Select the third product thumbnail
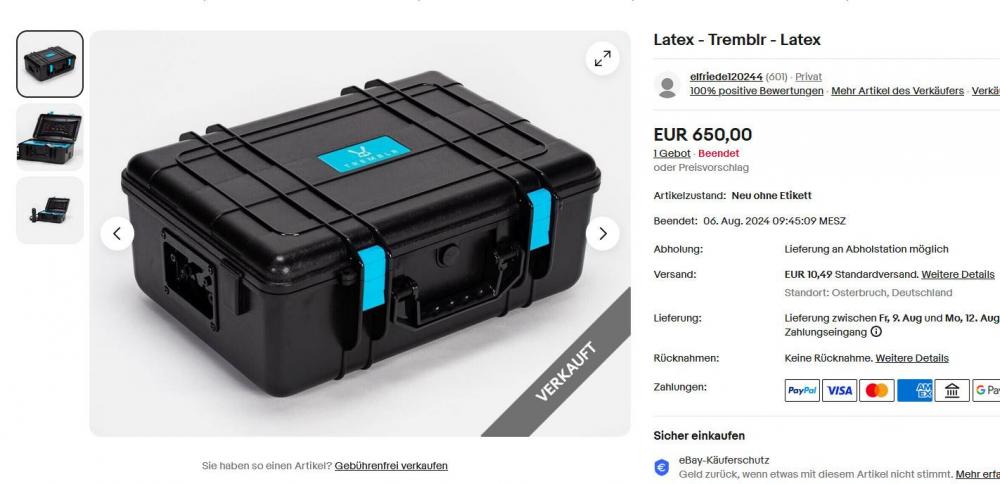Image resolution: width=1000 pixels, height=484 pixels. tap(50, 210)
